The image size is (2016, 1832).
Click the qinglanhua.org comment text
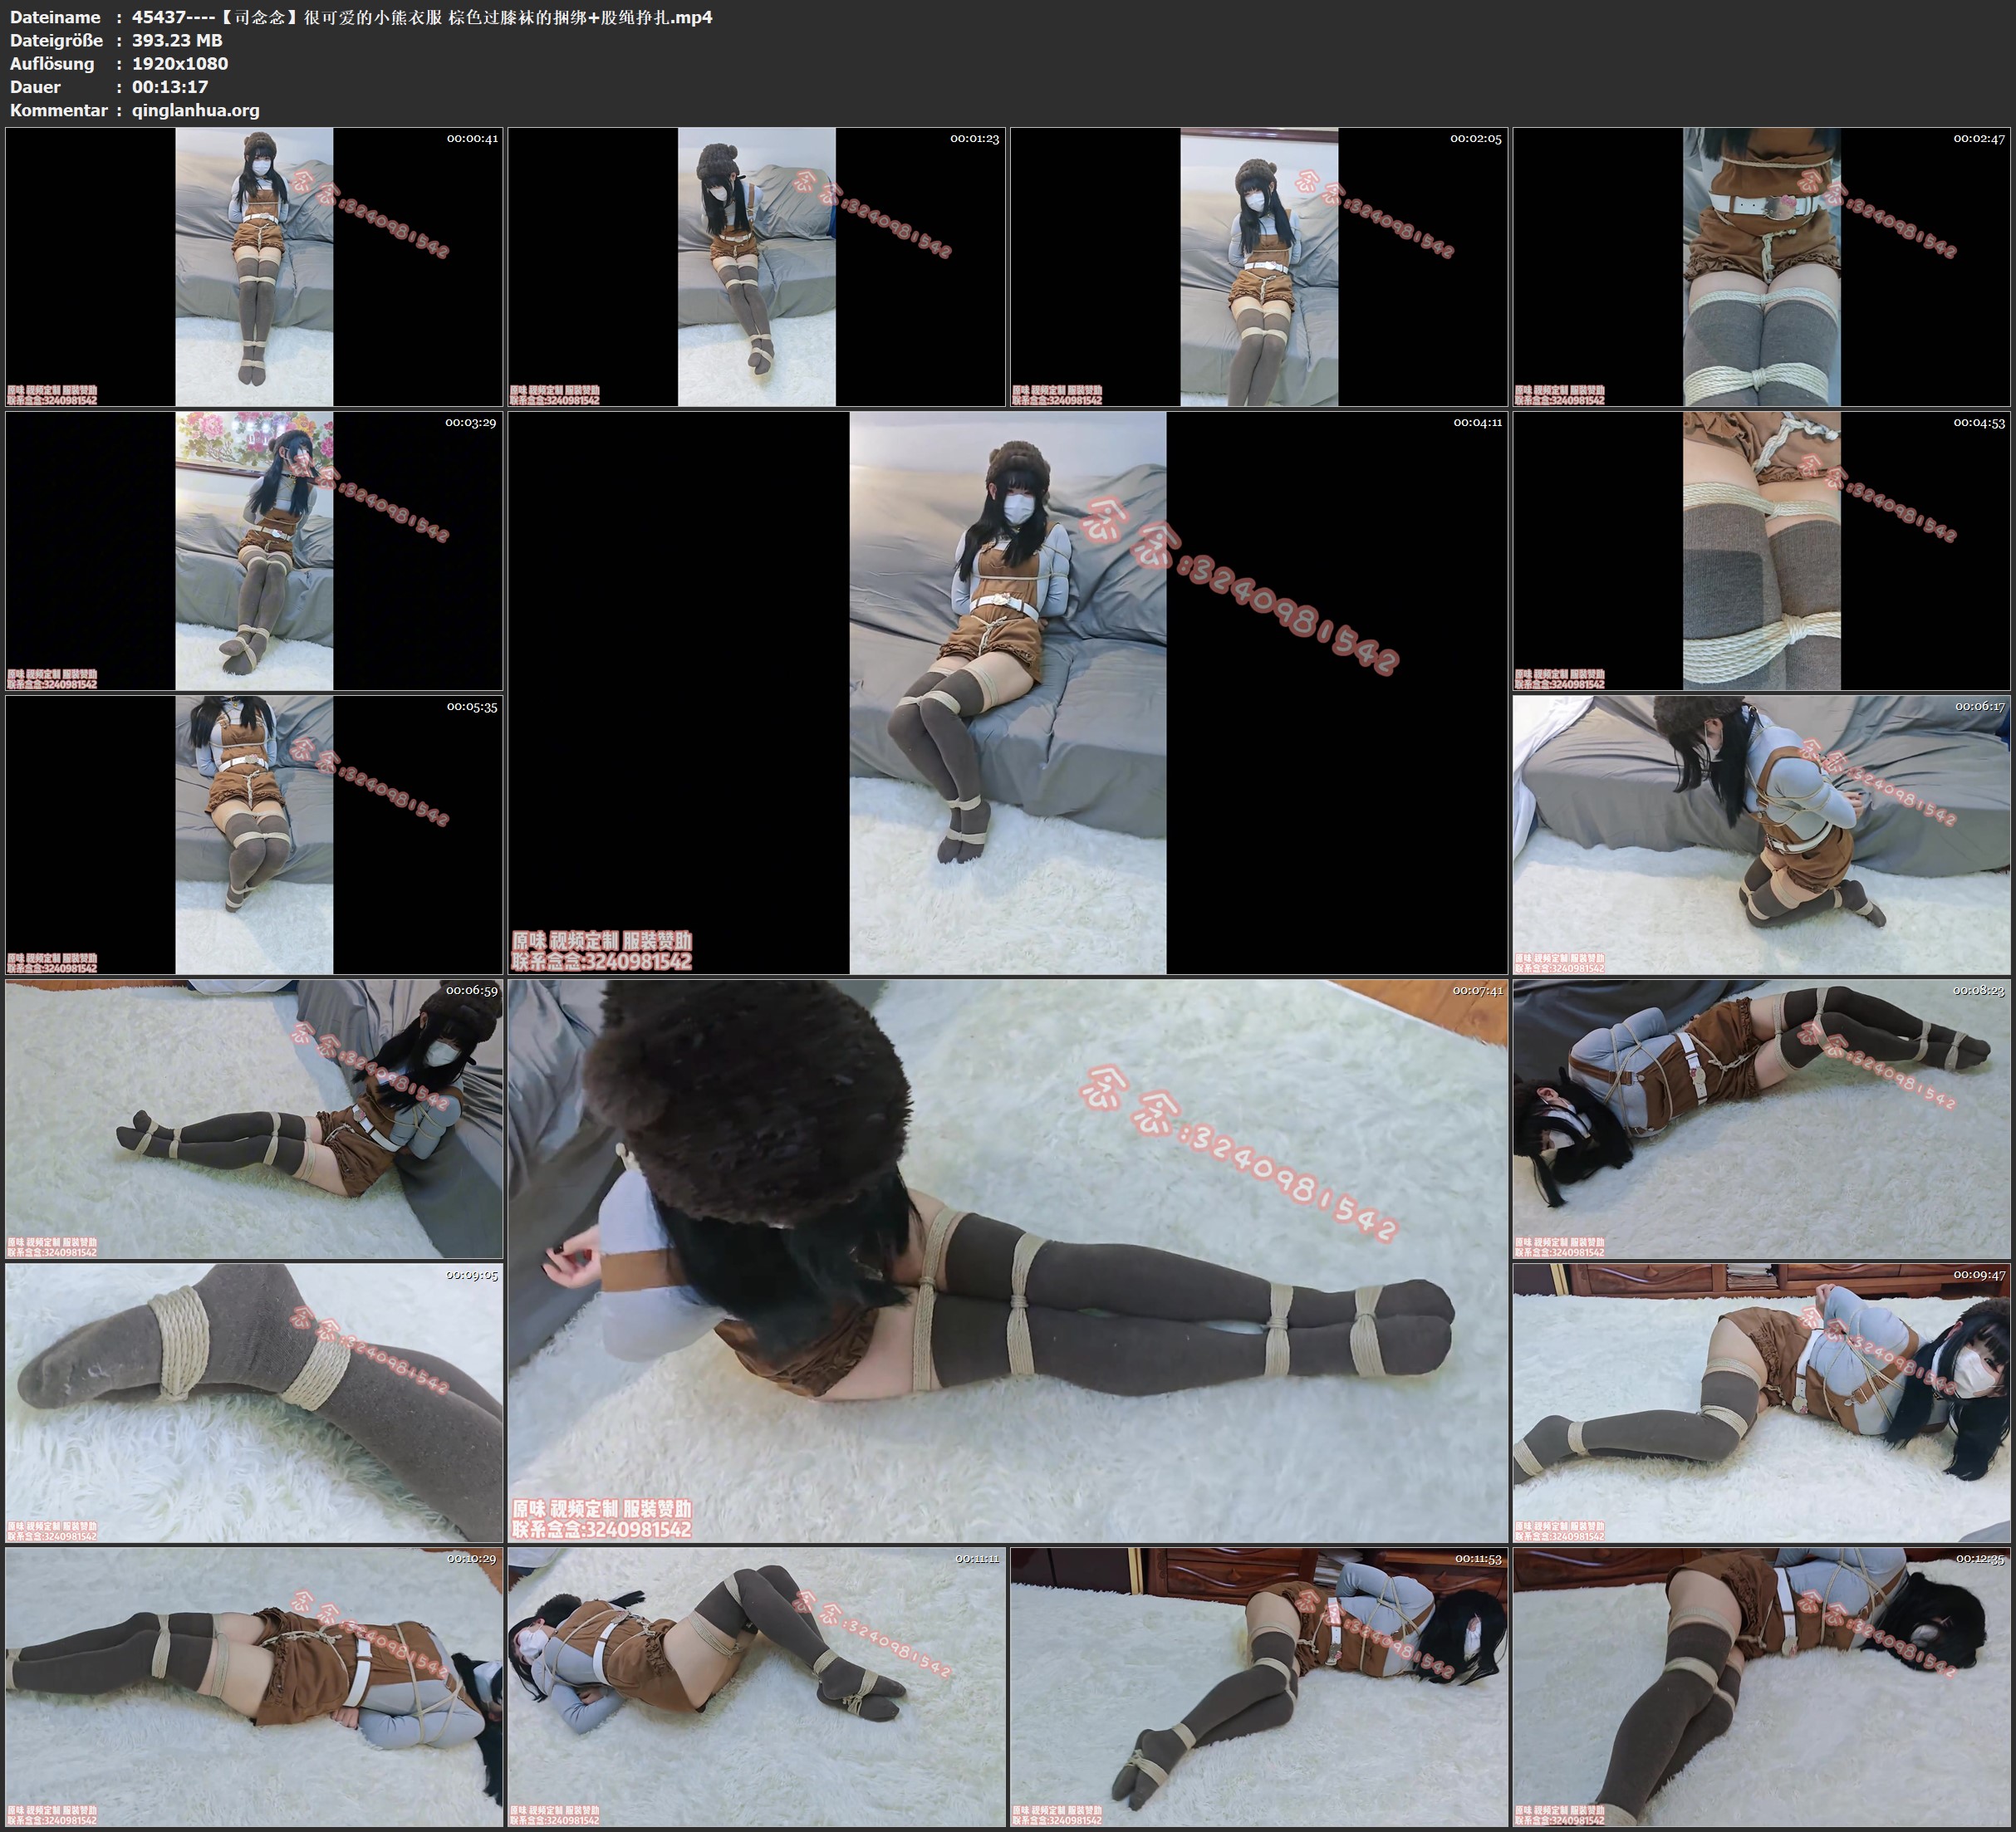pyautogui.click(x=195, y=110)
